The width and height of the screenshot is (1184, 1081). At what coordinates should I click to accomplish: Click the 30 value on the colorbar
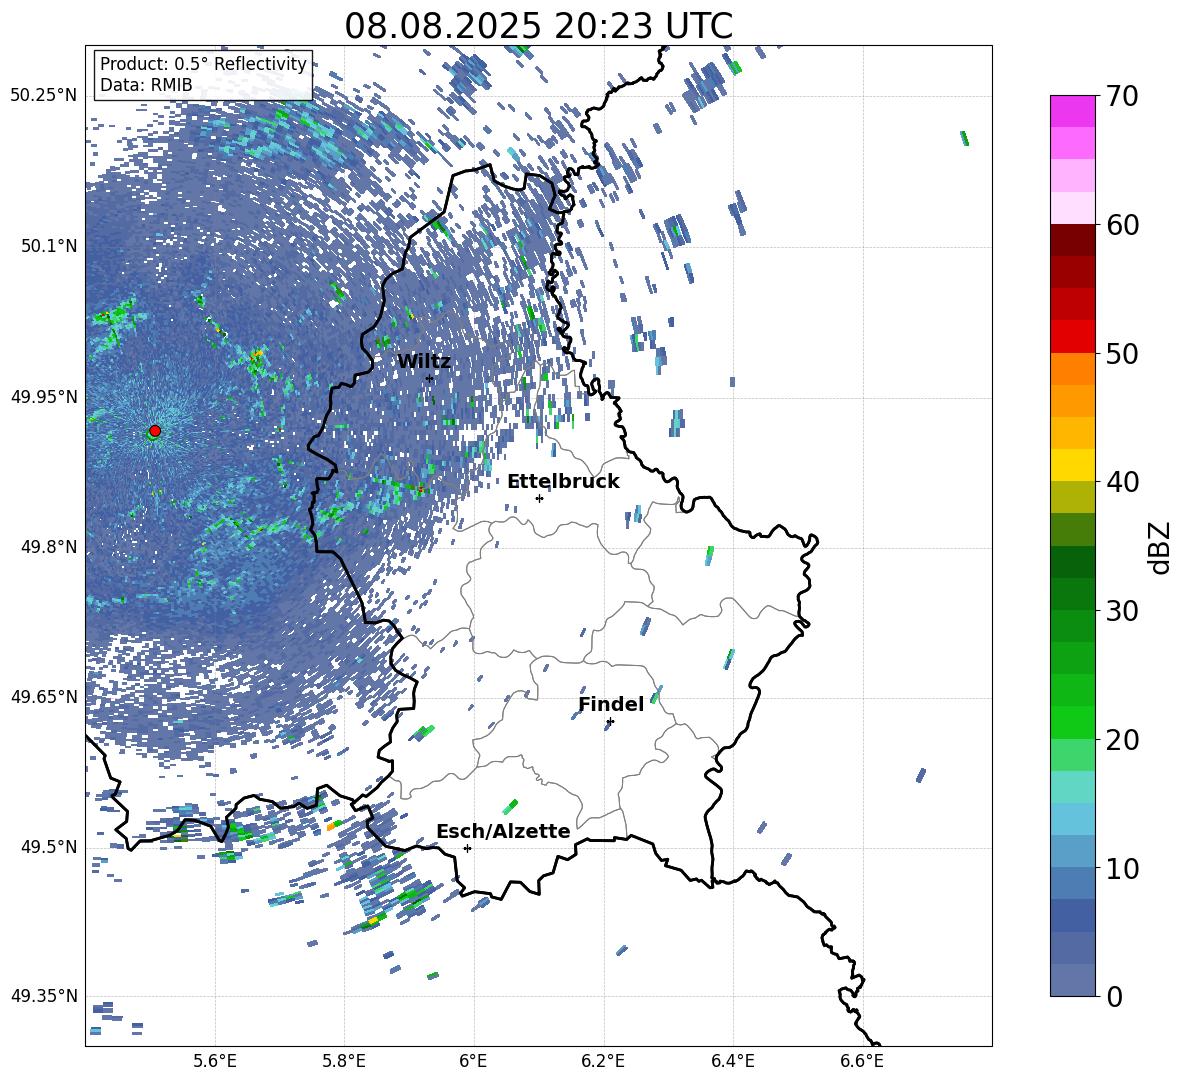(x=1122, y=611)
